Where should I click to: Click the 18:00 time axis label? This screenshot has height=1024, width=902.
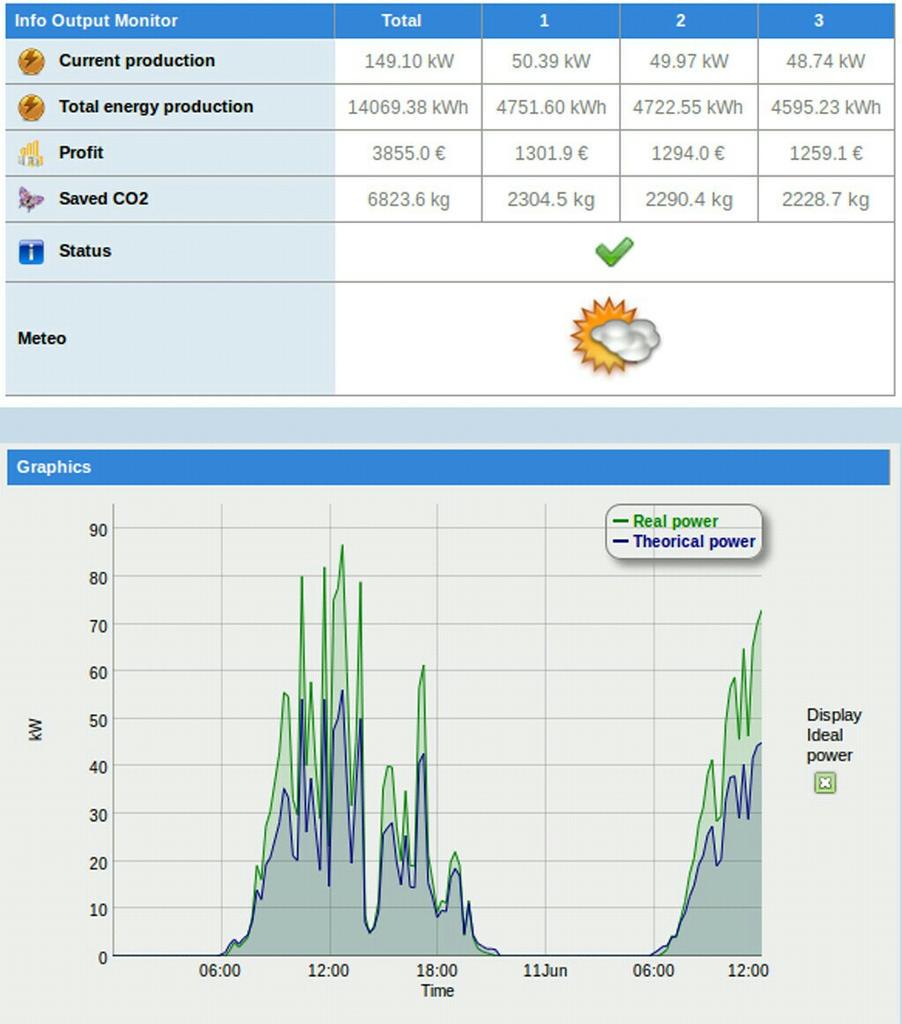coord(436,970)
